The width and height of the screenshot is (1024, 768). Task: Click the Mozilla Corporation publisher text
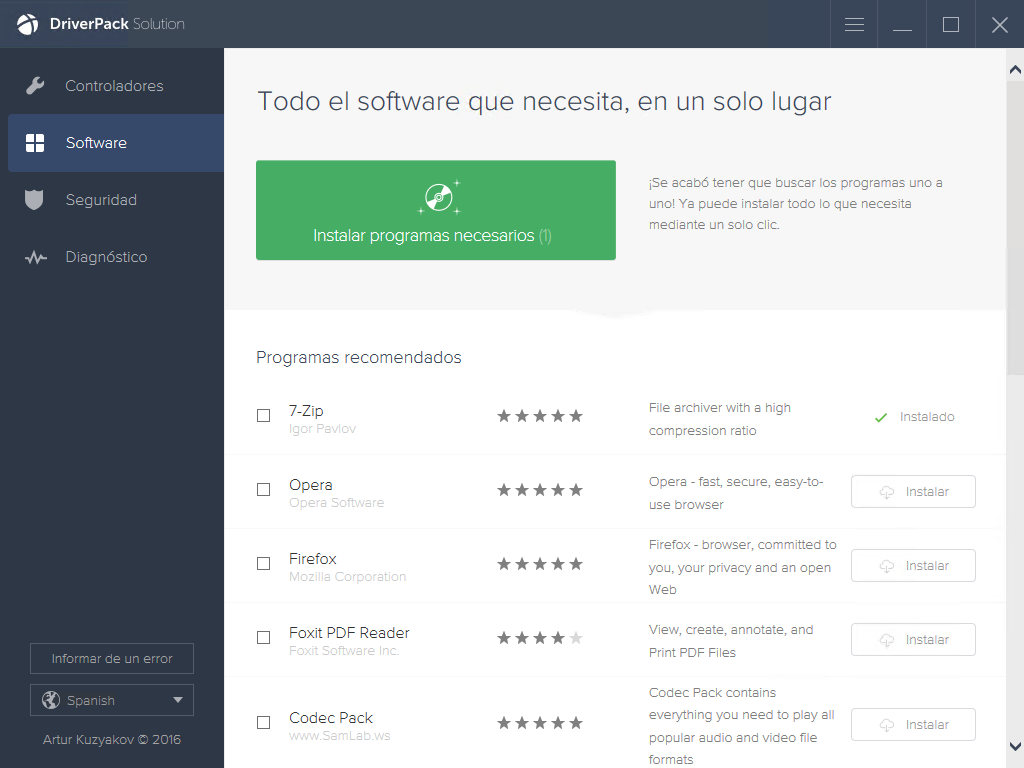click(x=347, y=577)
